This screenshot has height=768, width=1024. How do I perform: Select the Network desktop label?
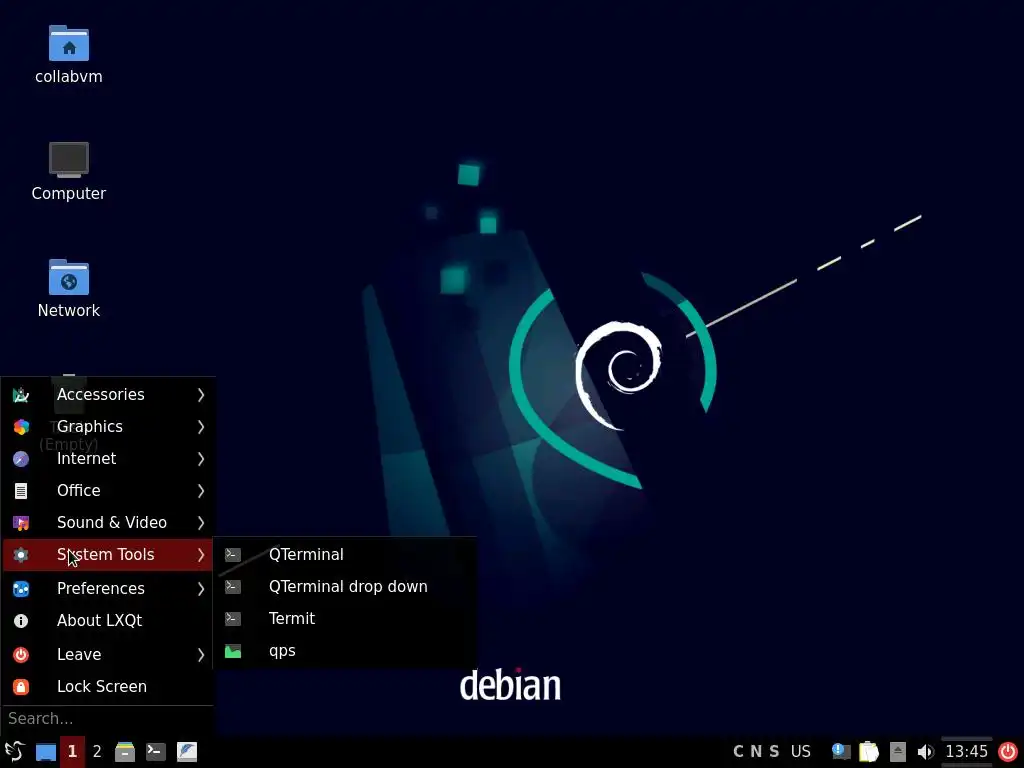tap(69, 310)
